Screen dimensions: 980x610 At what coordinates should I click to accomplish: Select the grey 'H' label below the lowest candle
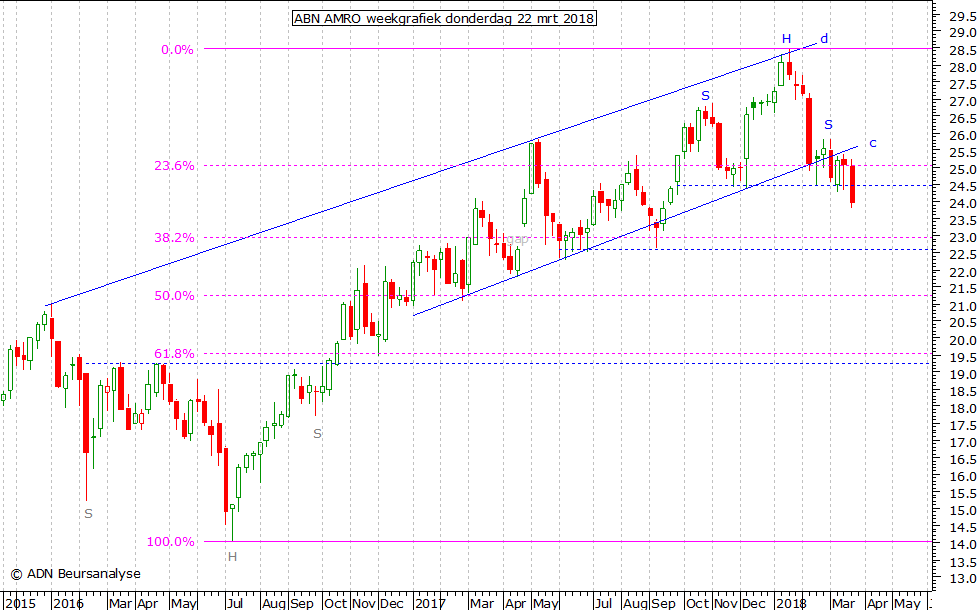pyautogui.click(x=232, y=556)
